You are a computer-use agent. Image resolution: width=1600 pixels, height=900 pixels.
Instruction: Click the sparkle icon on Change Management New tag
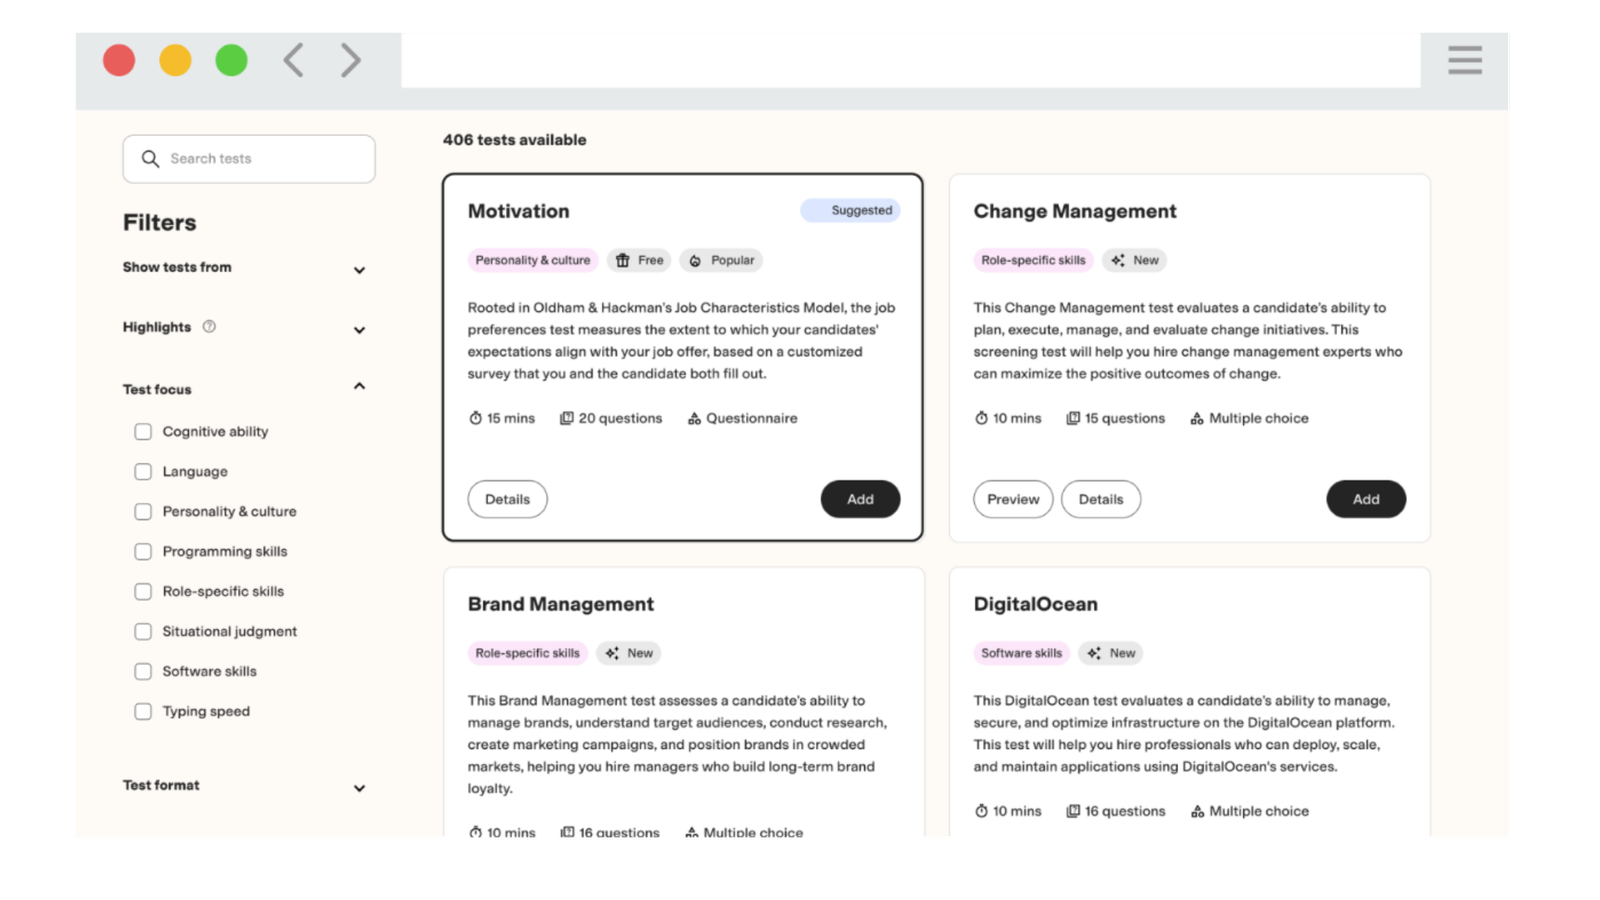[1118, 260]
